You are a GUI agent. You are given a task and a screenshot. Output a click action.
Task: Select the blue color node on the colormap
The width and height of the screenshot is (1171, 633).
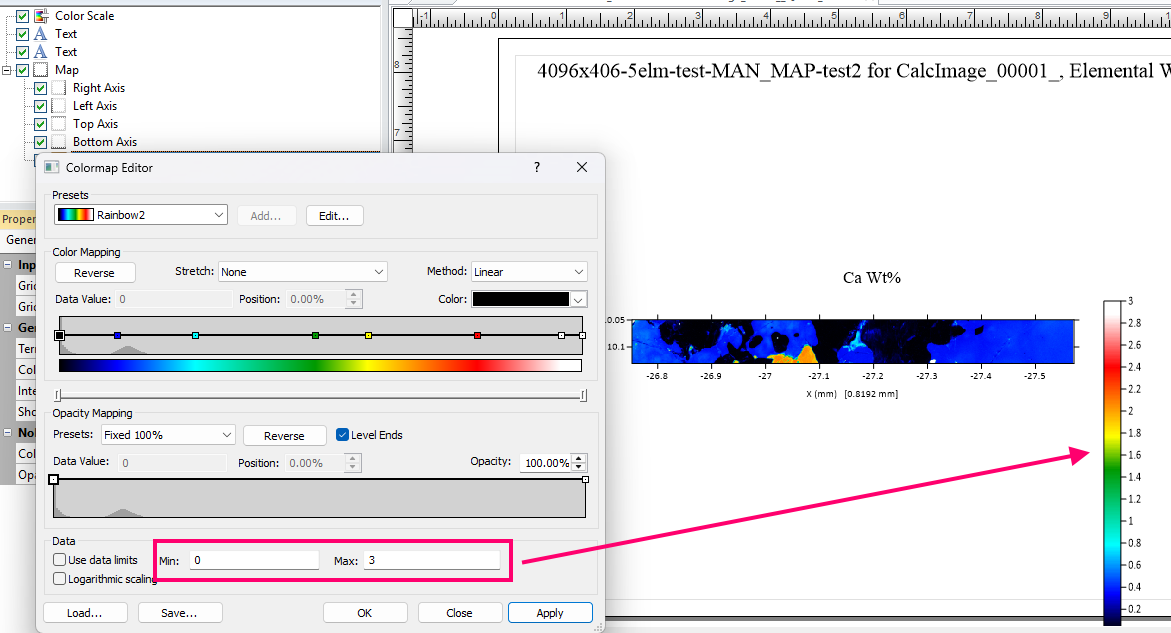coord(118,336)
